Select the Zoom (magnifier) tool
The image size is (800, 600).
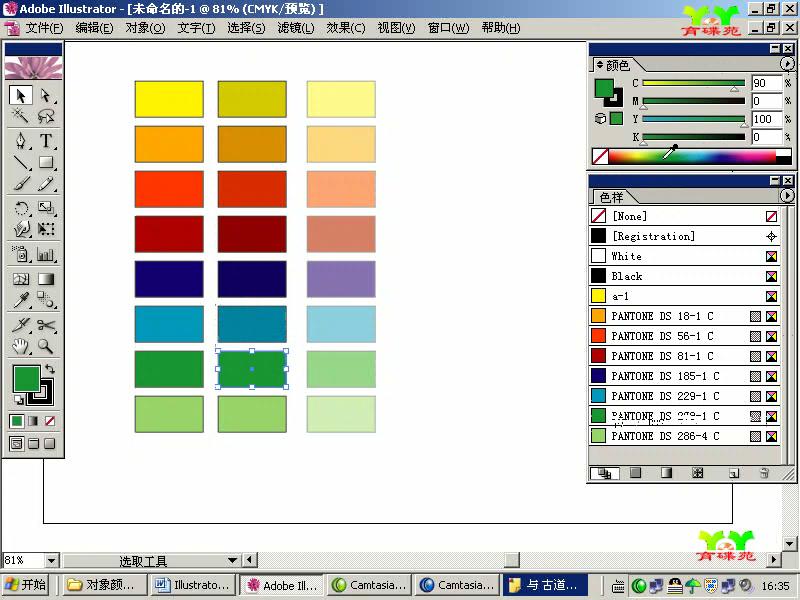pyautogui.click(x=45, y=346)
